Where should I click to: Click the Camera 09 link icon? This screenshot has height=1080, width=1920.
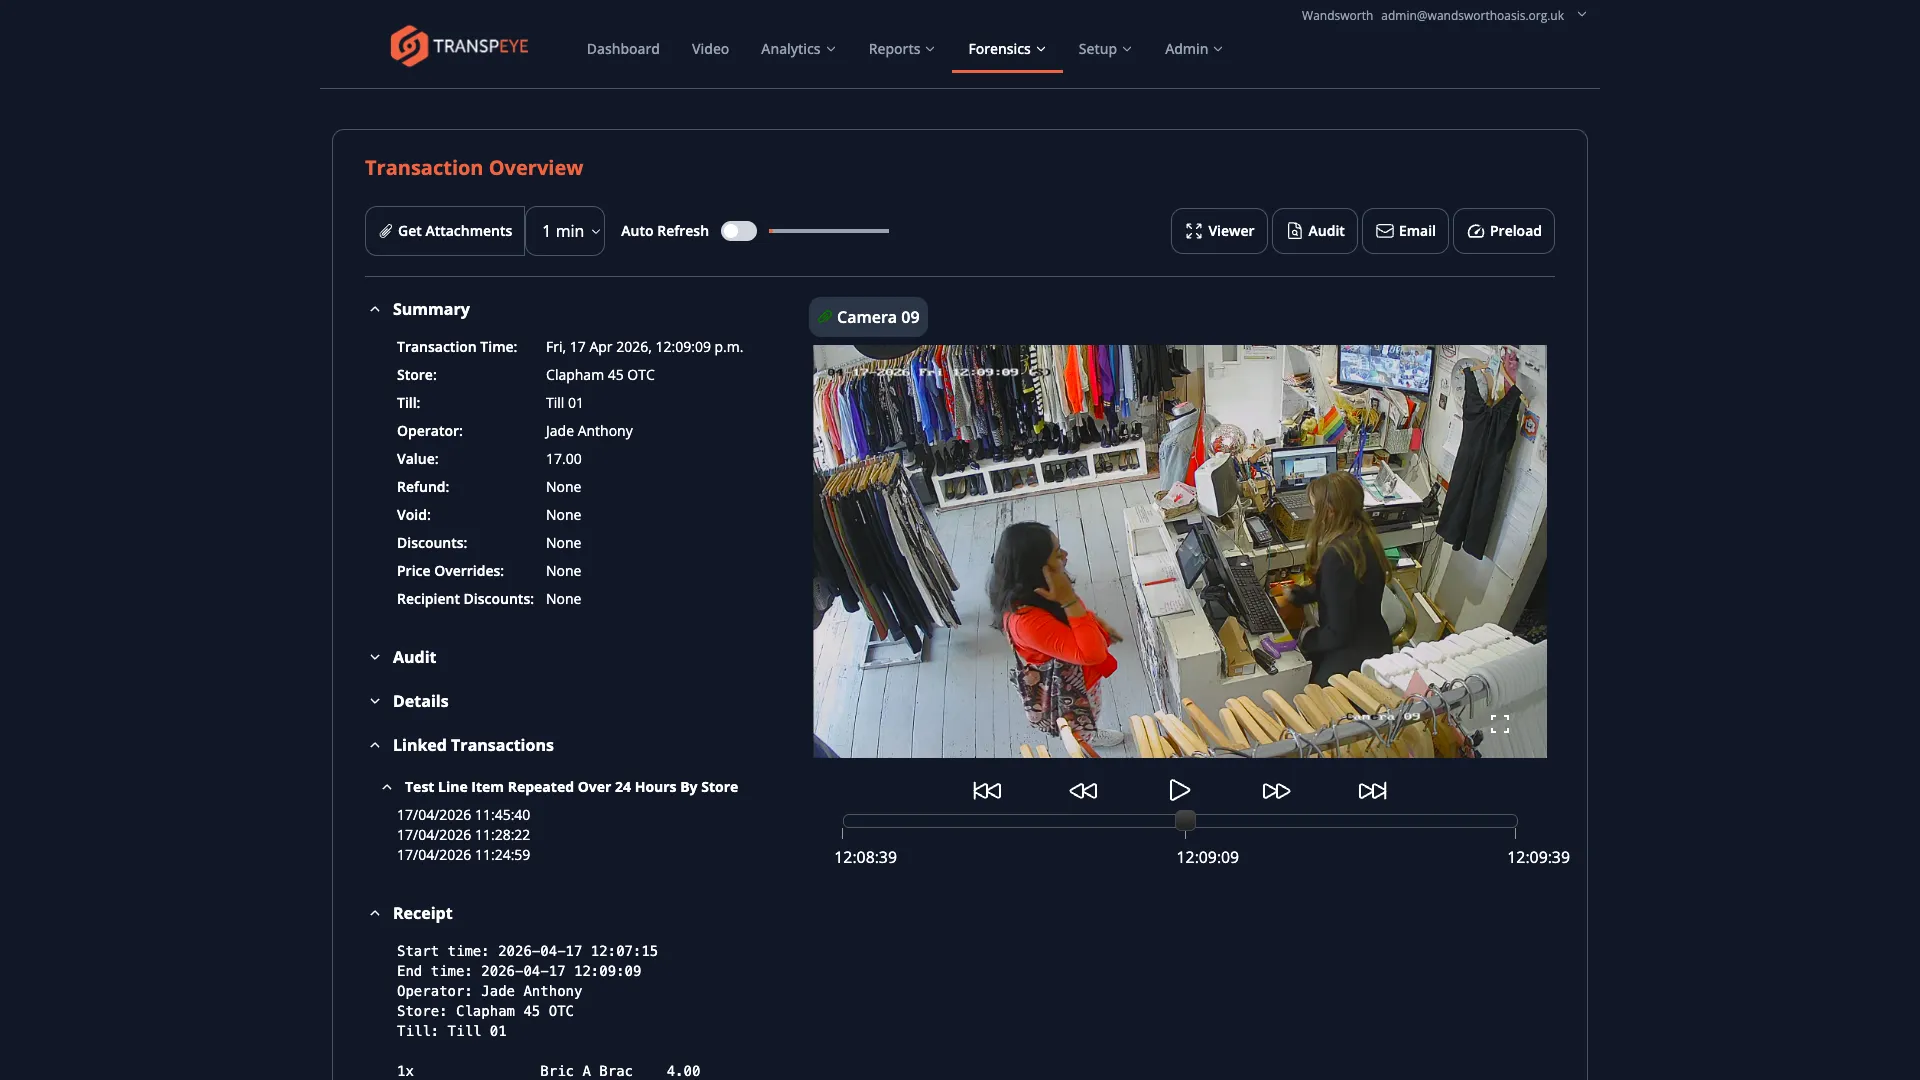pos(824,317)
